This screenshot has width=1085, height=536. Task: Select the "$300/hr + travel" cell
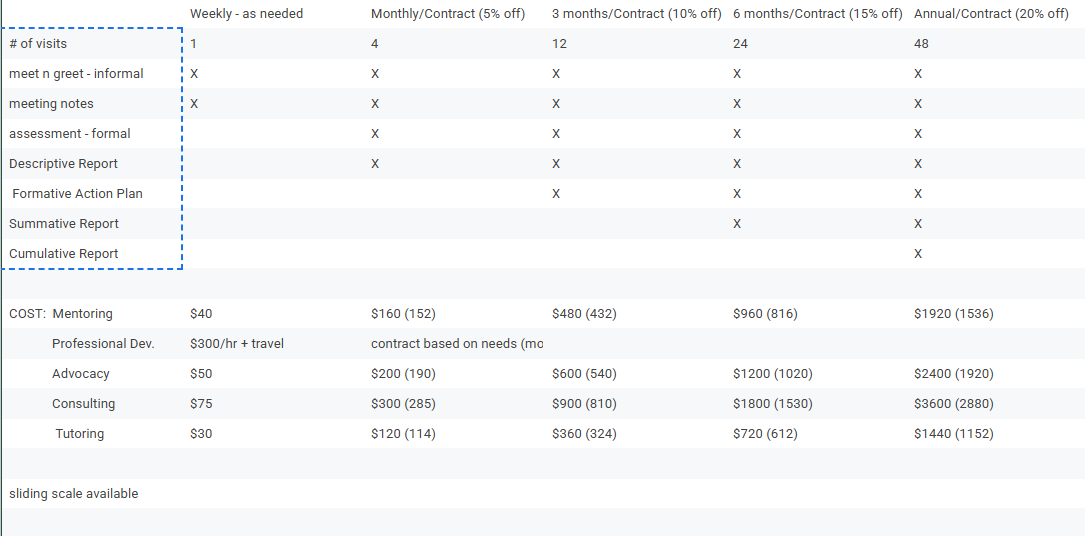point(237,344)
